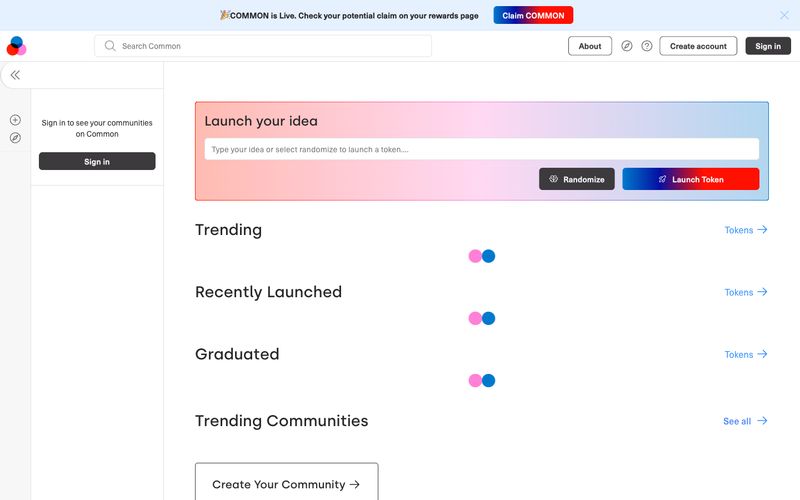The image size is (800, 500).
Task: Click the Sign in to see your communities text
Action: (97, 129)
